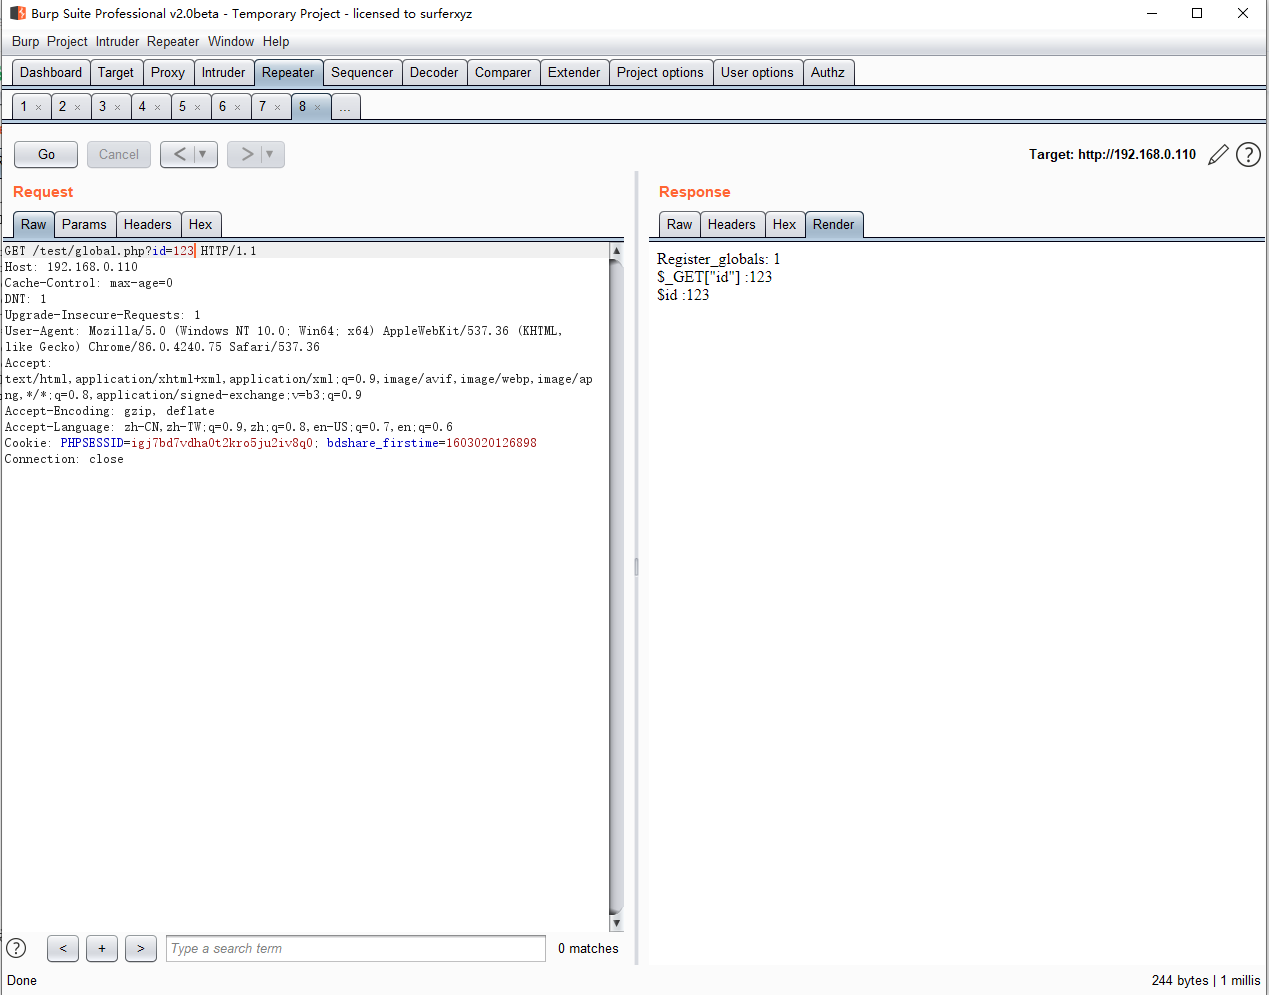1269x995 pixels.
Task: Switch to Dashboard tab
Action: (51, 72)
